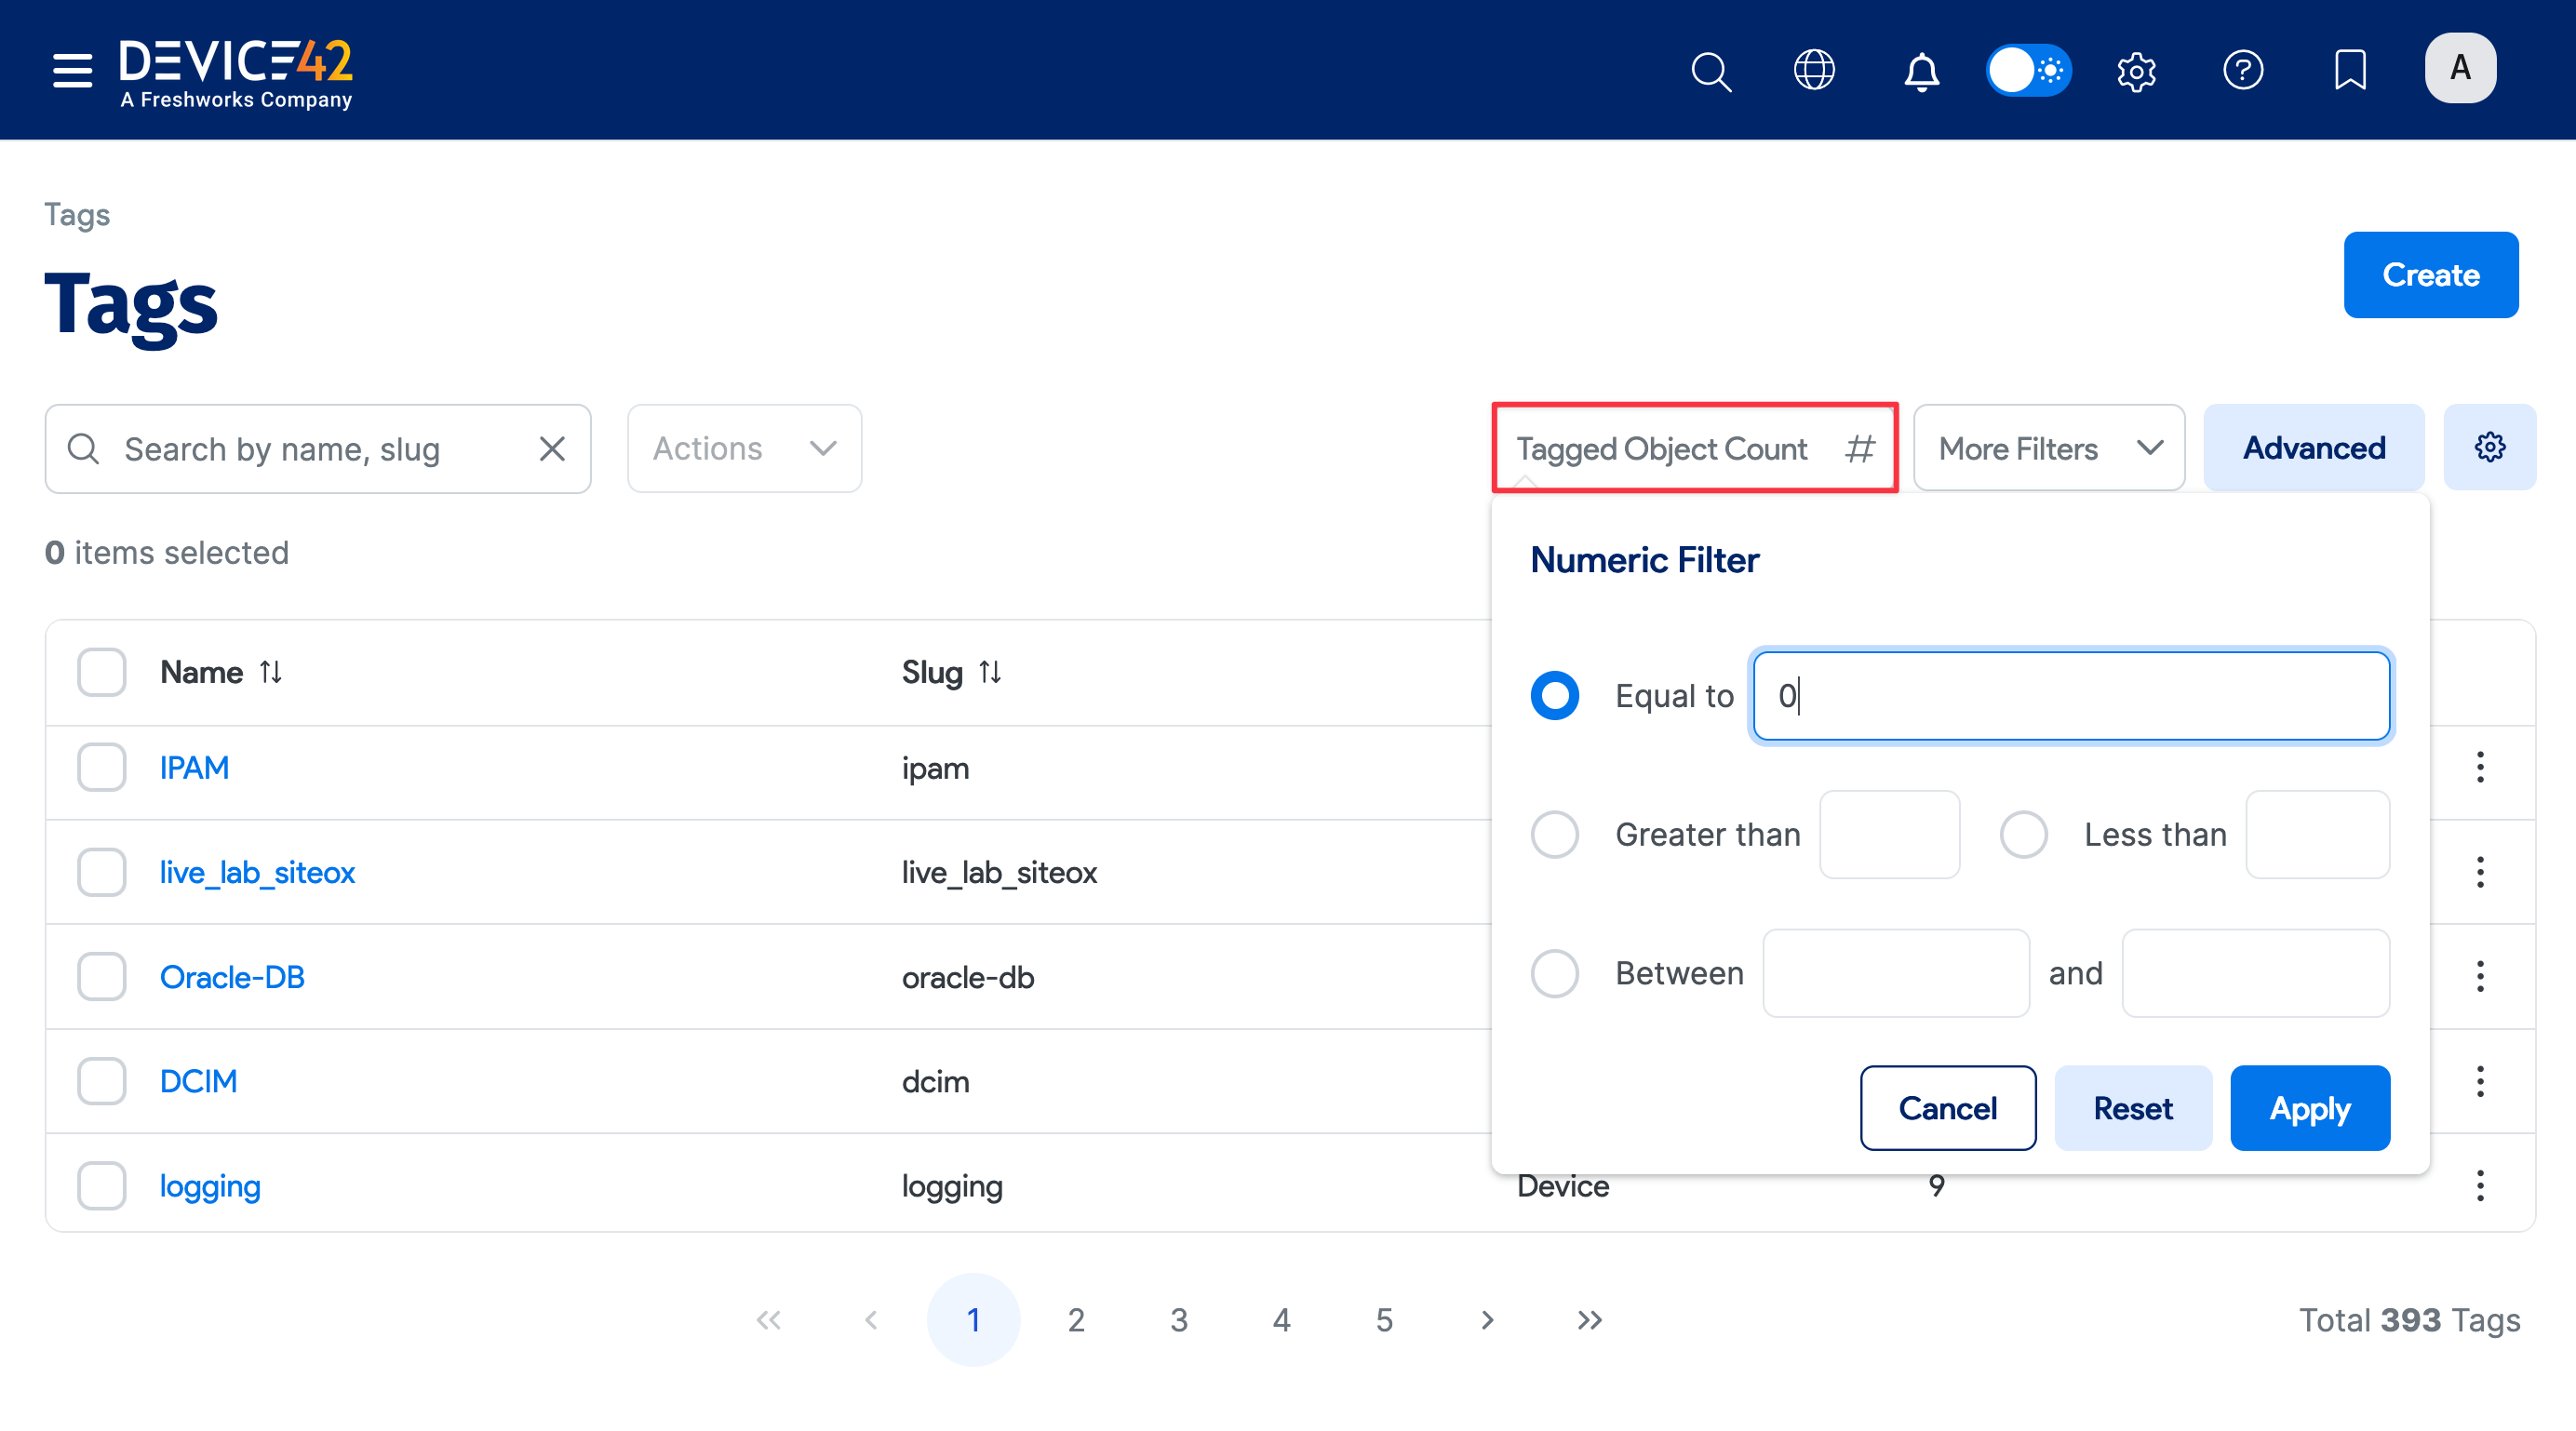Click the bookmark icon in header

pos(2350,70)
